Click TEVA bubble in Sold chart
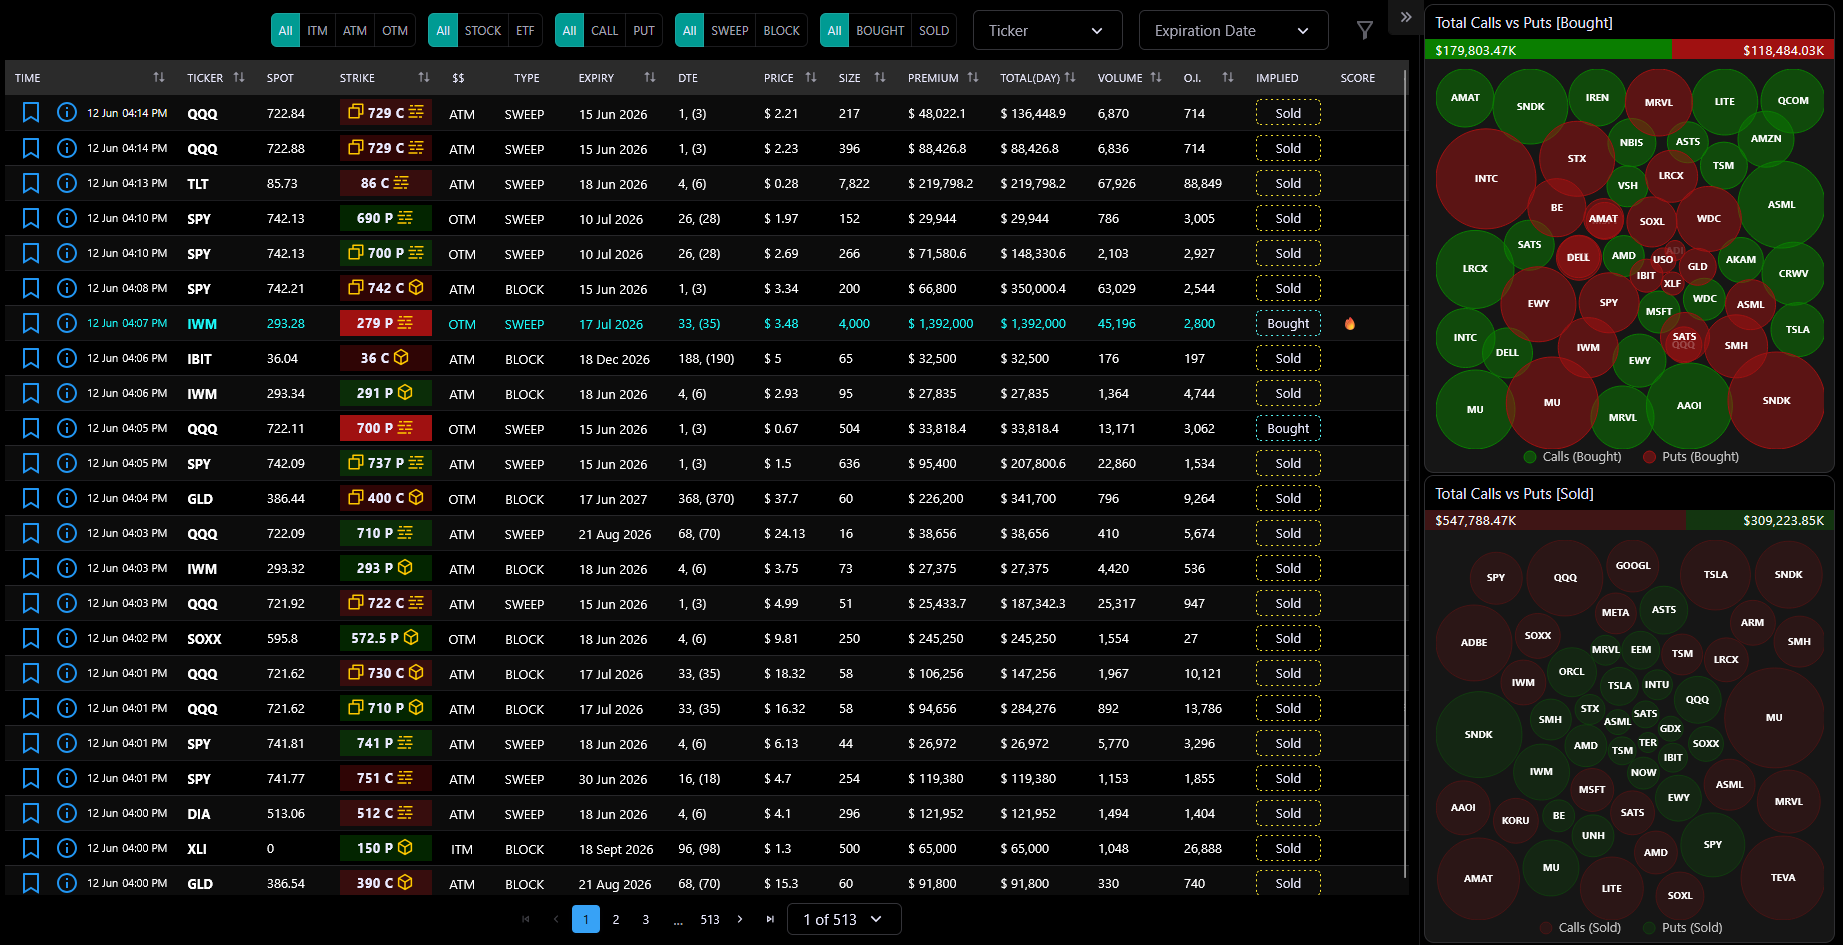This screenshot has width=1843, height=945. click(1783, 877)
